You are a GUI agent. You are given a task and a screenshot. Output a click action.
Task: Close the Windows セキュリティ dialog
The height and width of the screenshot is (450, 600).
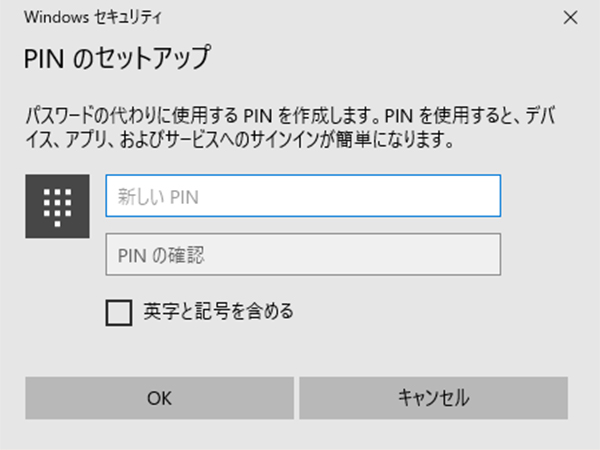(x=570, y=17)
